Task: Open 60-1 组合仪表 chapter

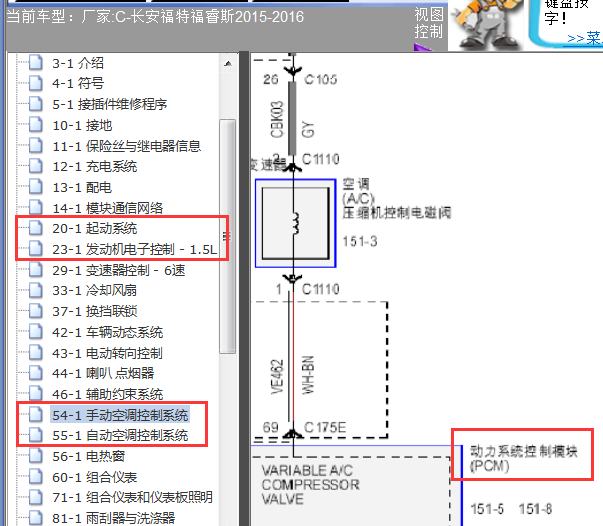Action: coord(95,477)
